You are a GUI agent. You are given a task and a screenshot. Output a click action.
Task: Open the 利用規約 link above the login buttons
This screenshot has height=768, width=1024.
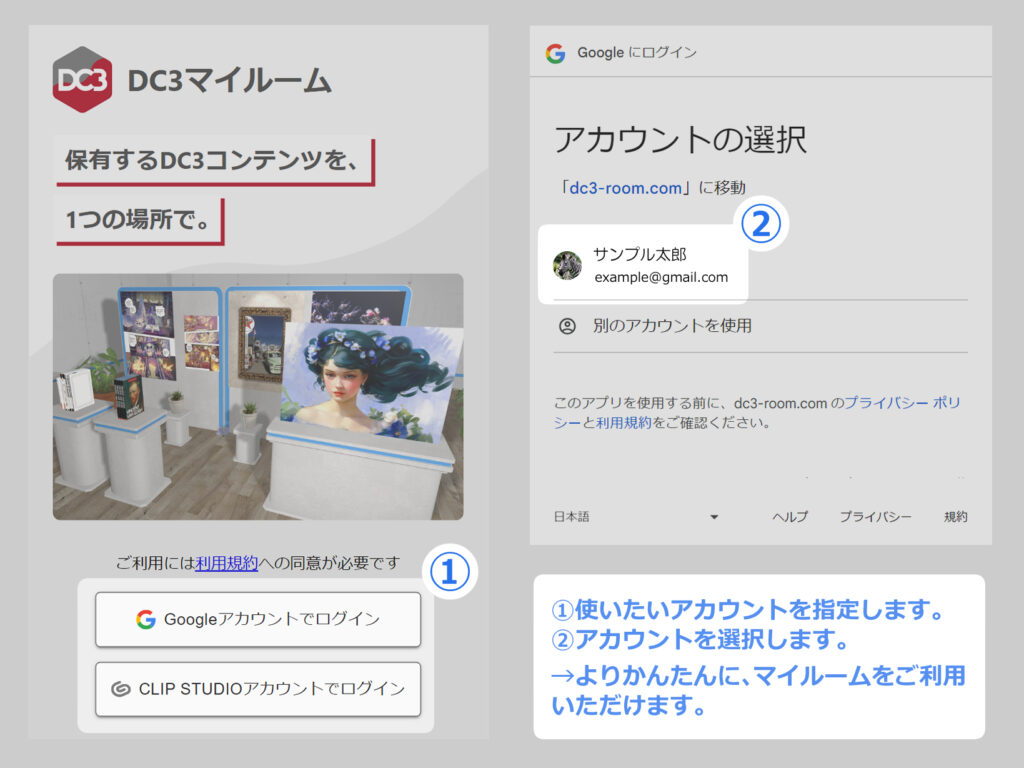coord(227,563)
